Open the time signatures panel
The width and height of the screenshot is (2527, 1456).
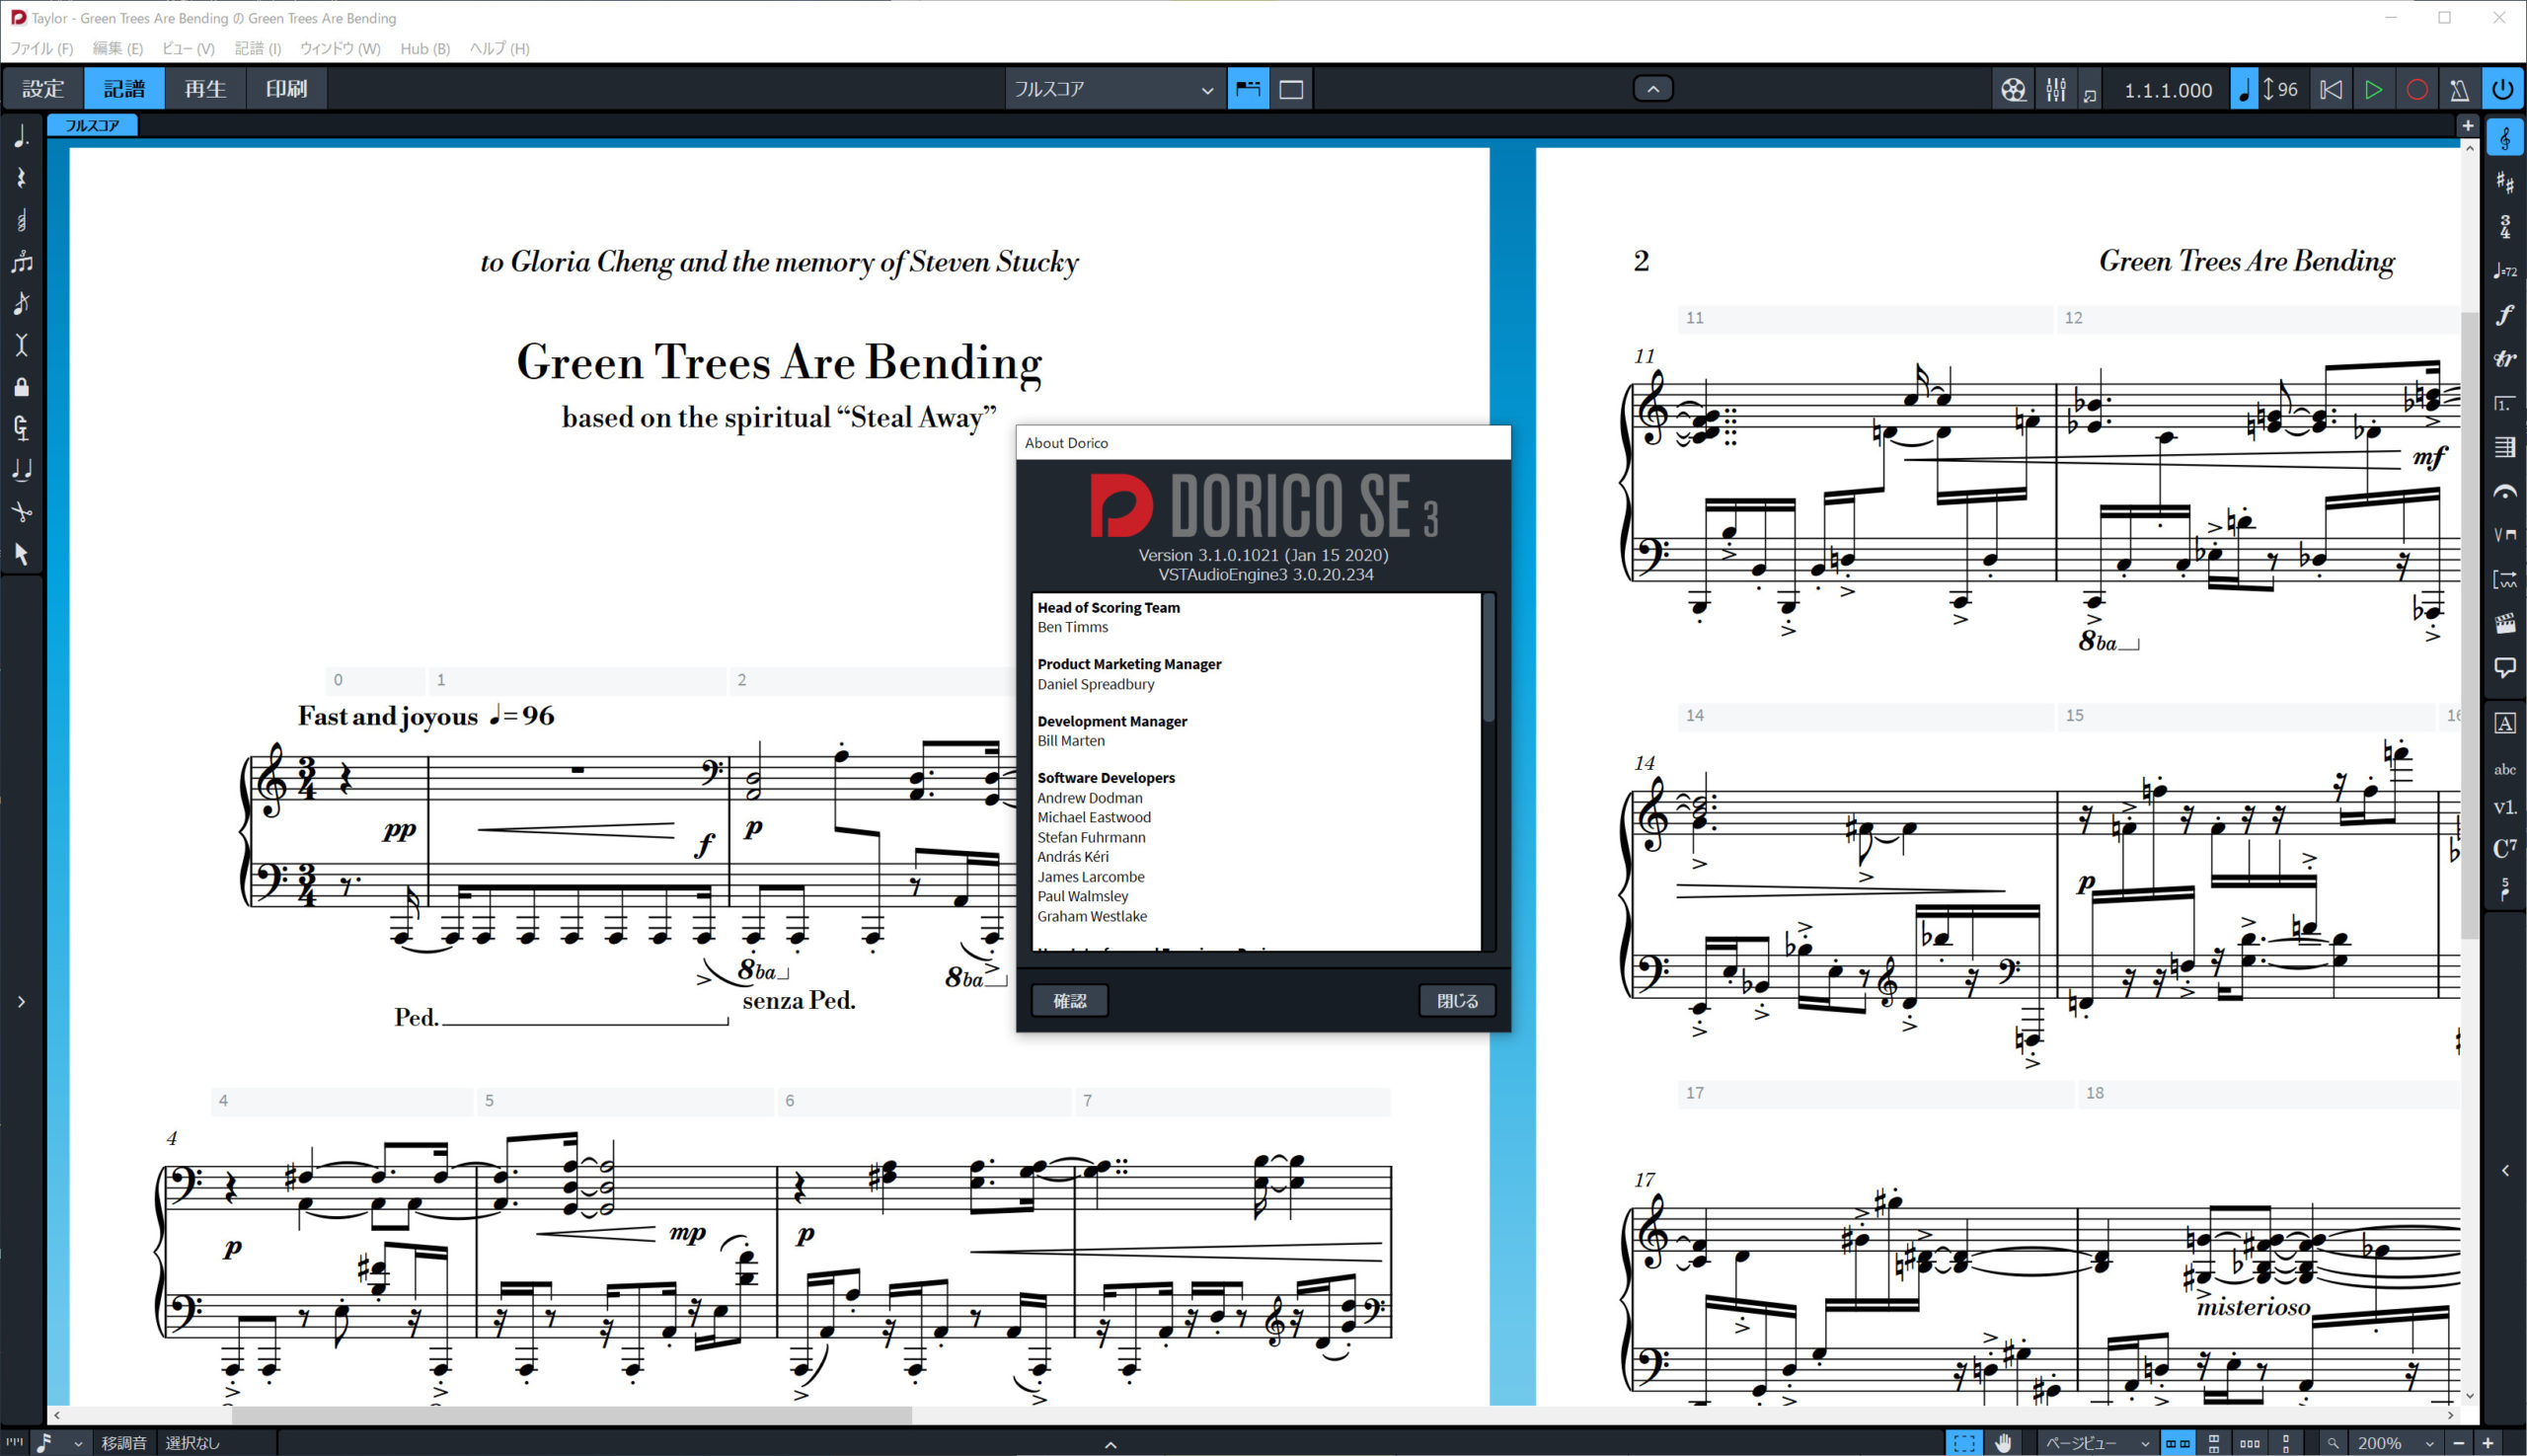2505,227
